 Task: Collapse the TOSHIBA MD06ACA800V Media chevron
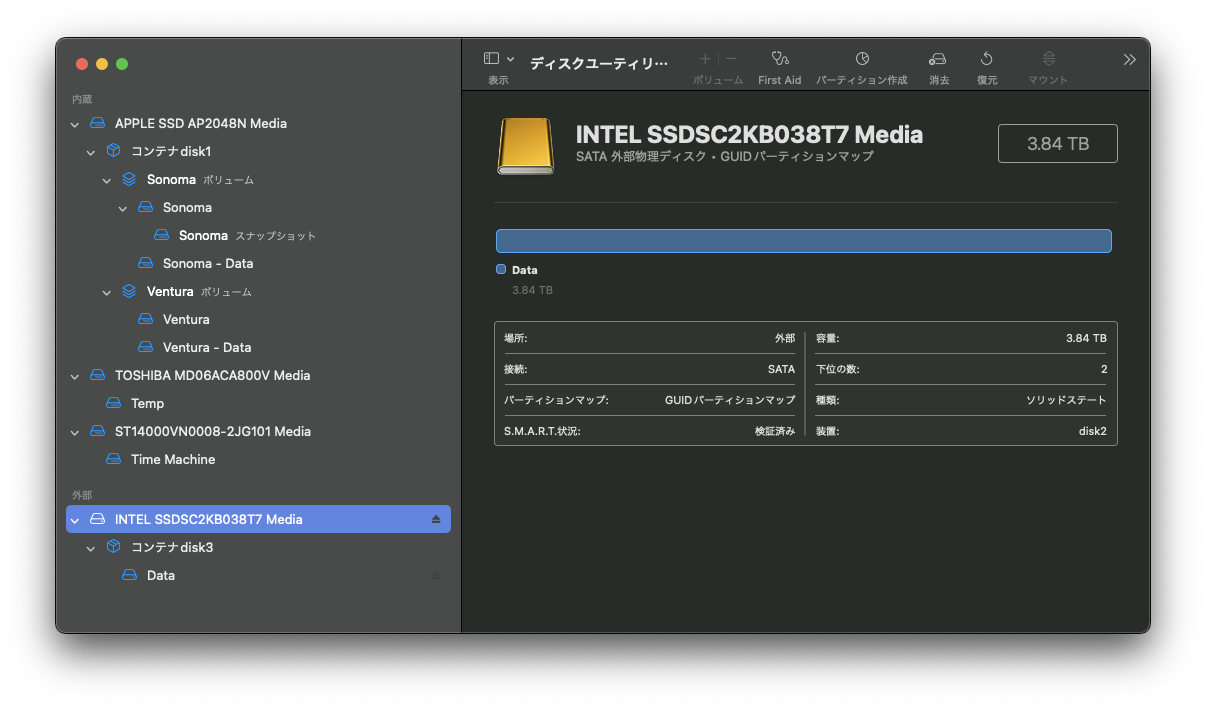[75, 376]
